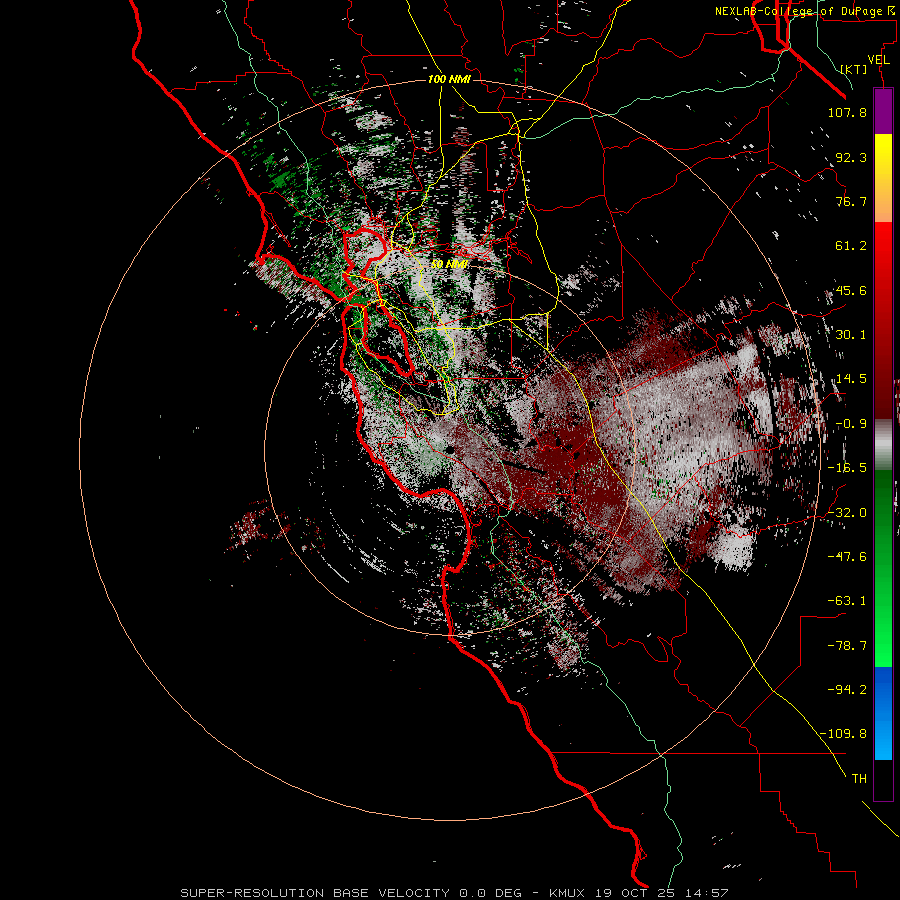Select the 76.7 velocity scale value

click(851, 201)
